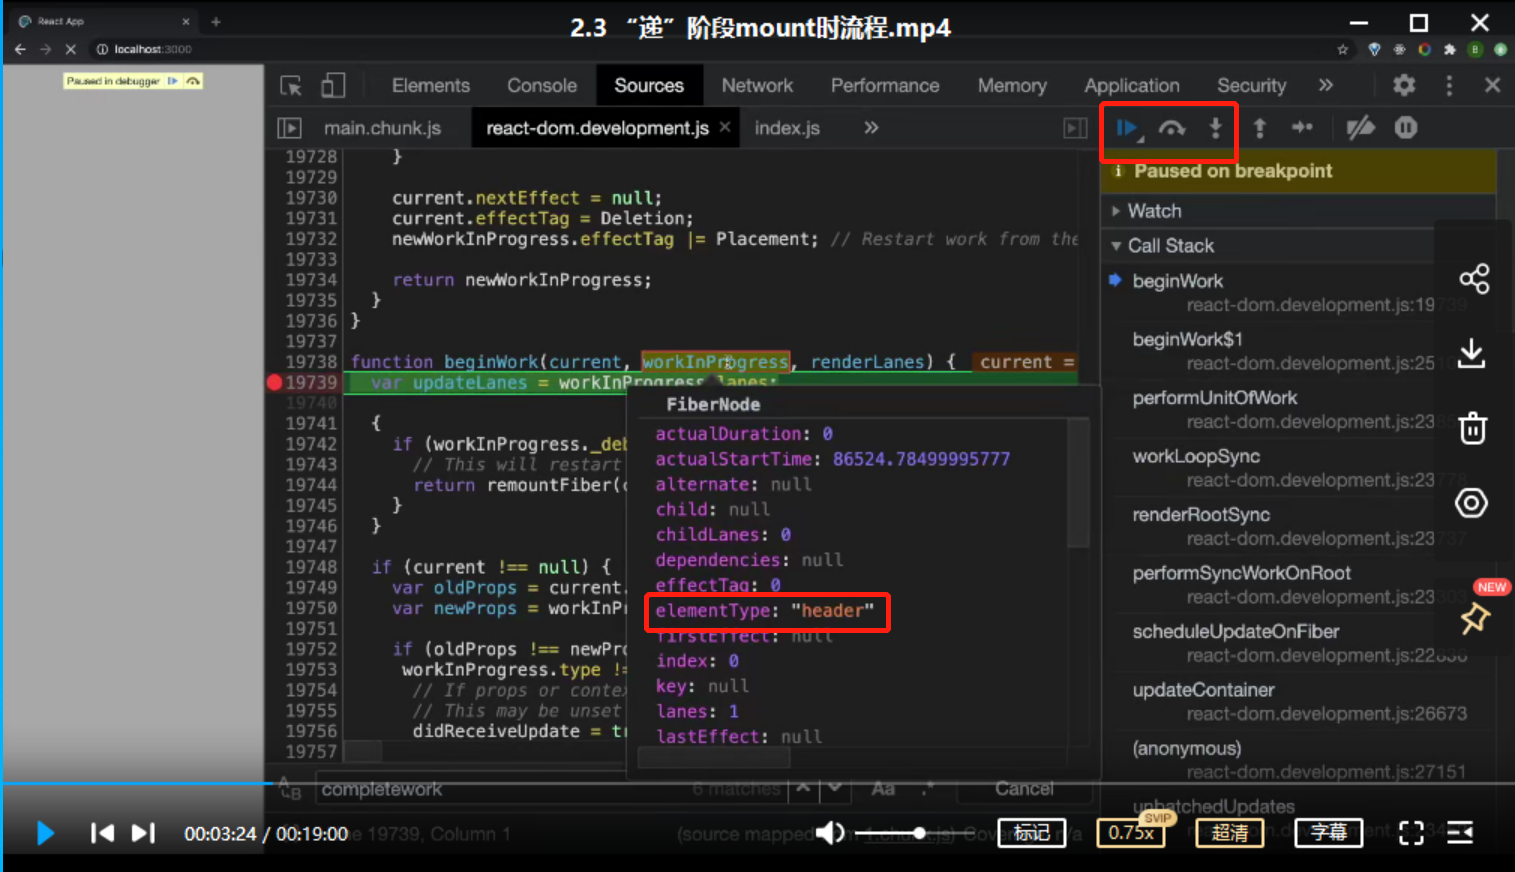This screenshot has width=1515, height=872.
Task: Switch to Network tab
Action: 757,86
